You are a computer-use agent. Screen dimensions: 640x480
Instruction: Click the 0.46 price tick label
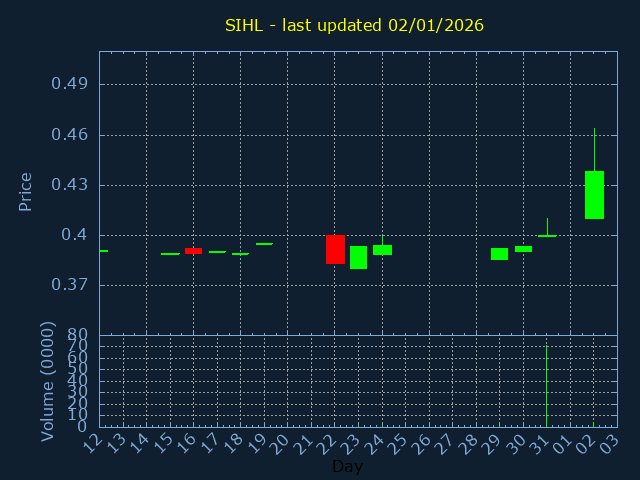click(70, 135)
